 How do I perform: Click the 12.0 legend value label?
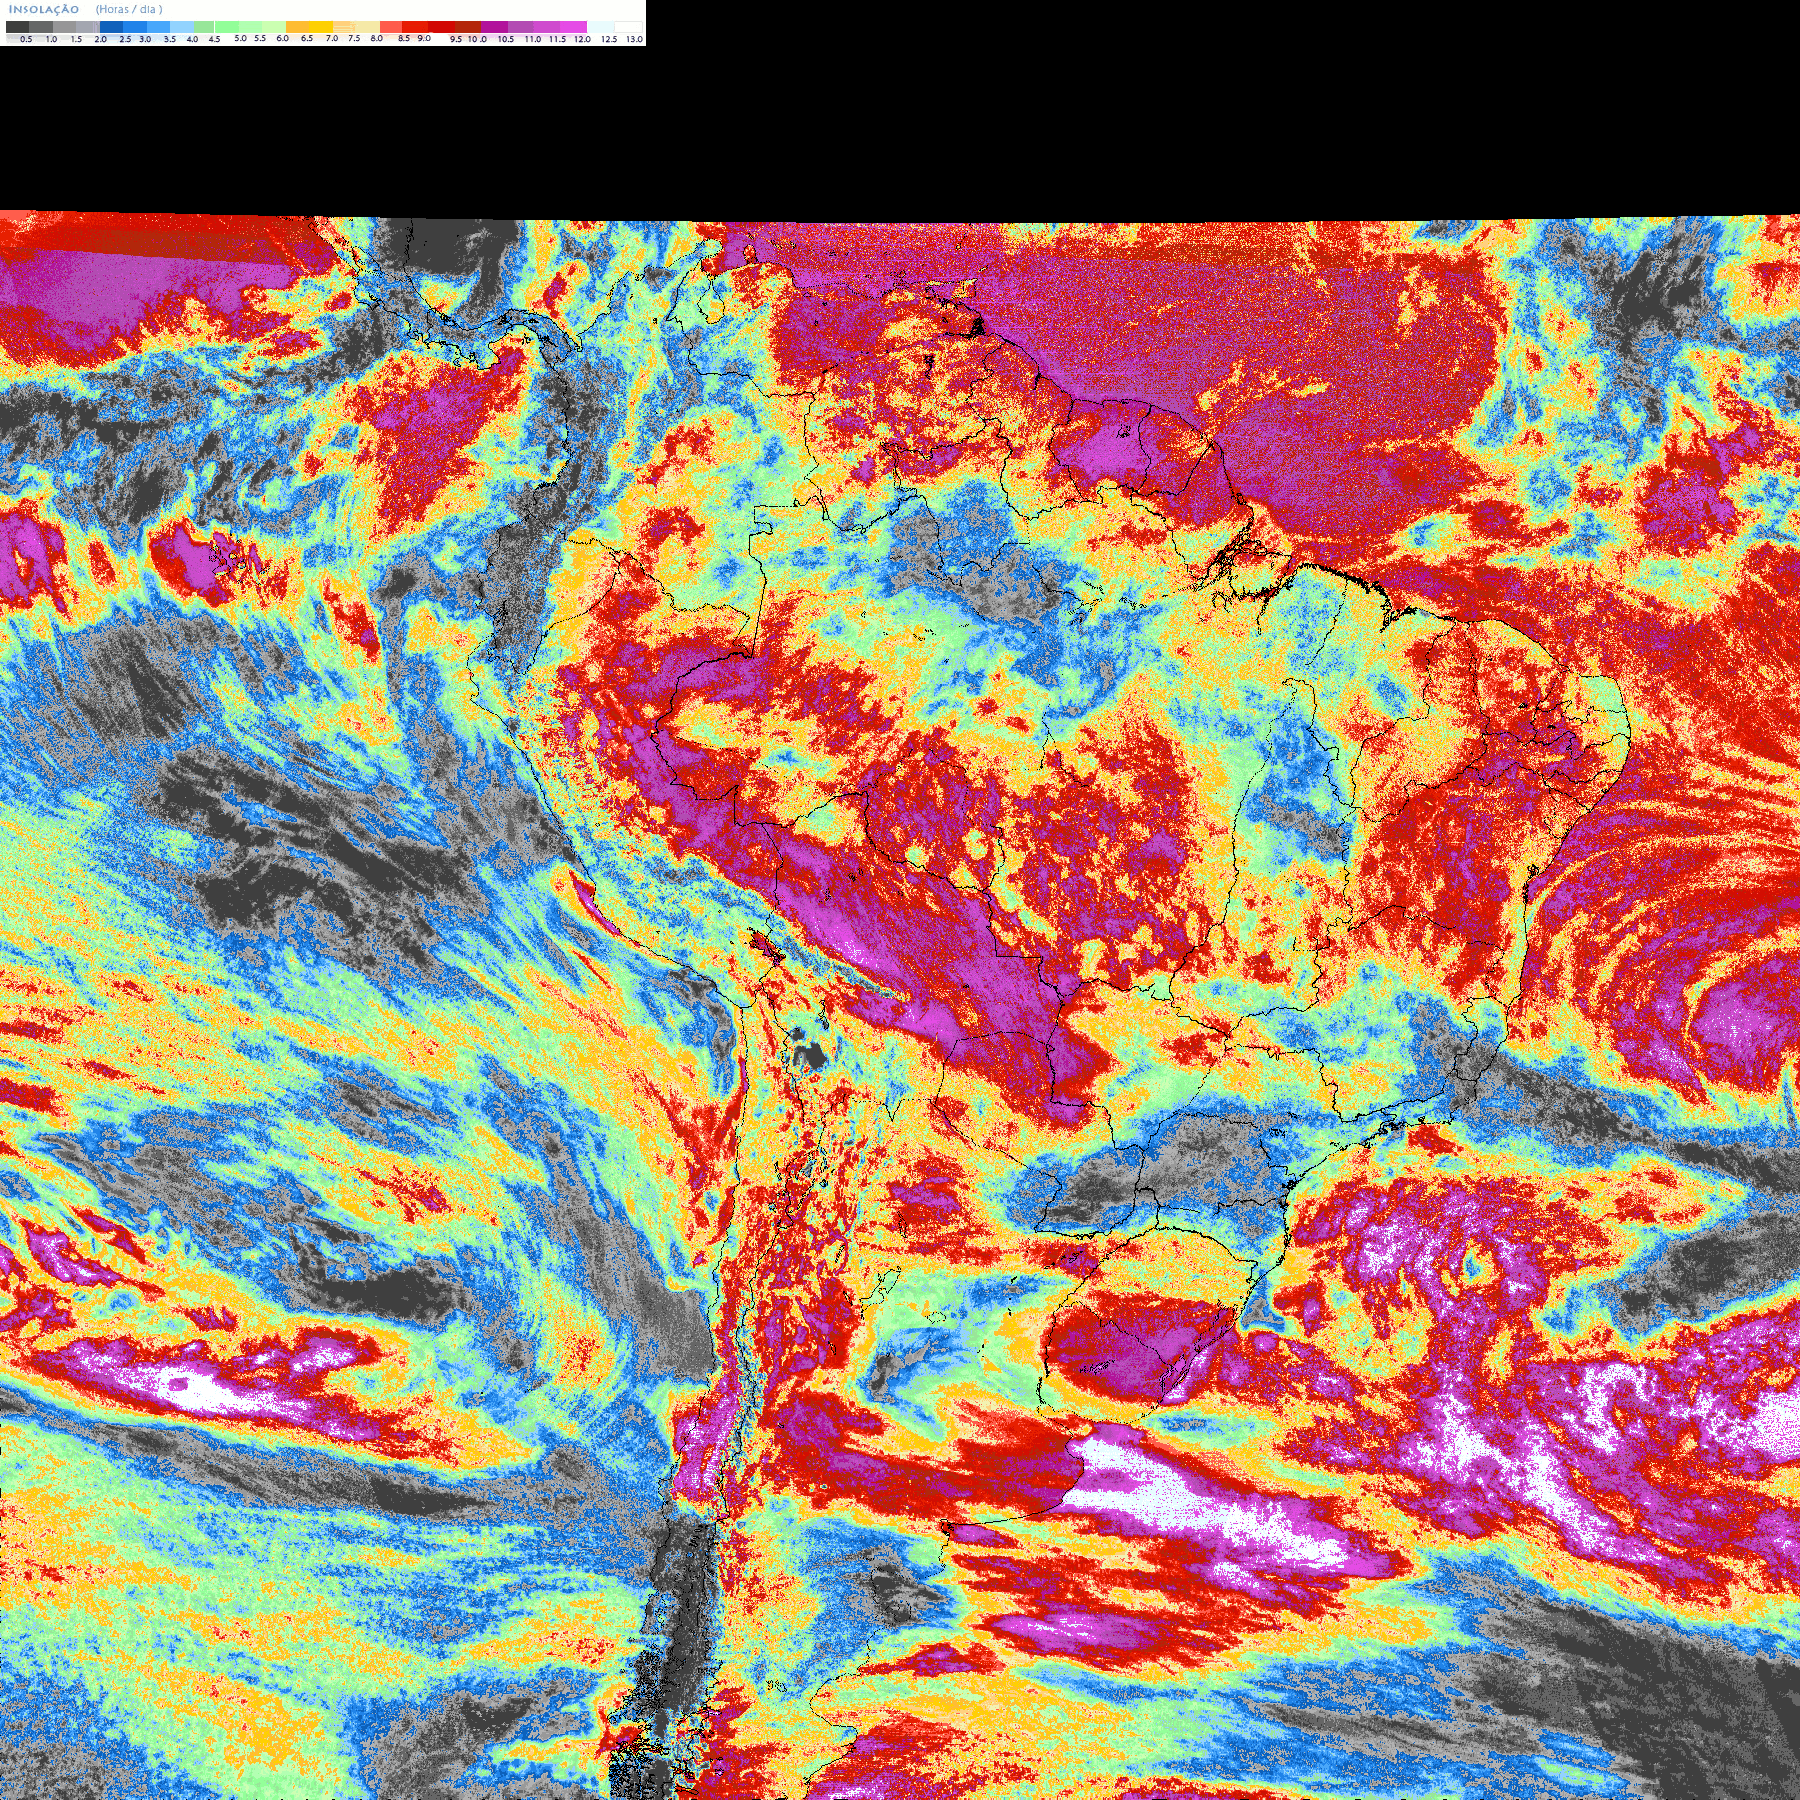(582, 39)
